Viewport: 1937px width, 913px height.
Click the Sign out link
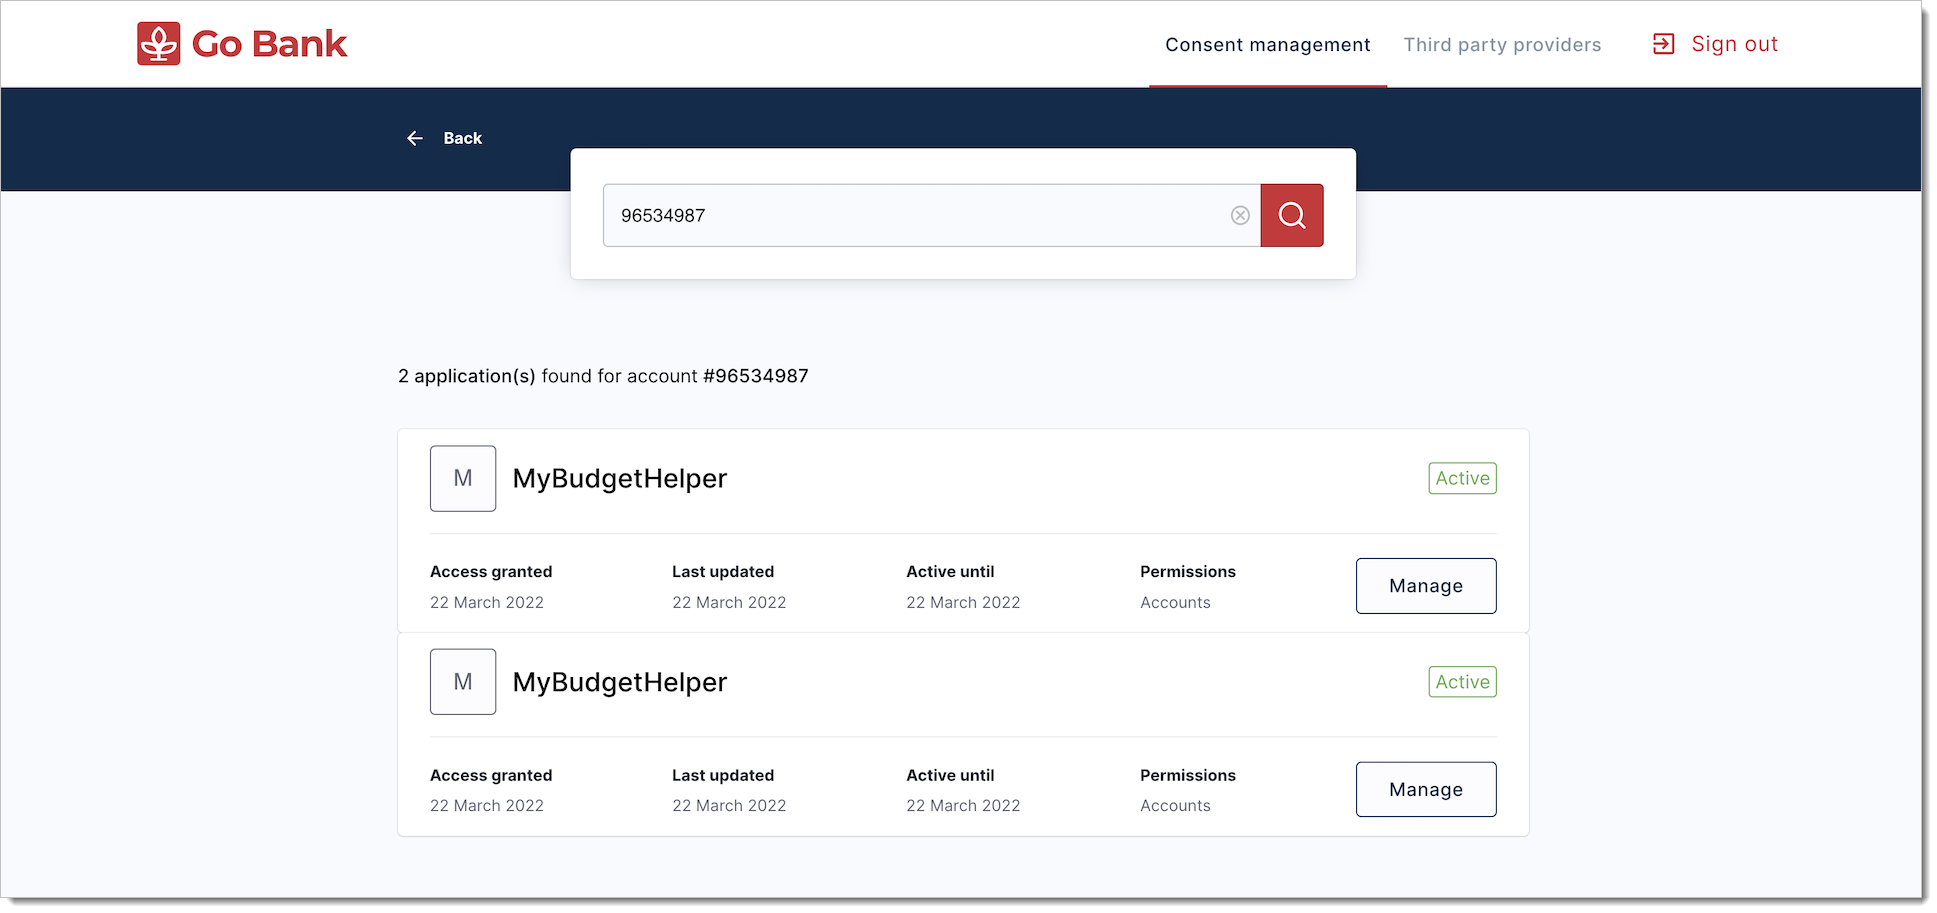[1734, 44]
